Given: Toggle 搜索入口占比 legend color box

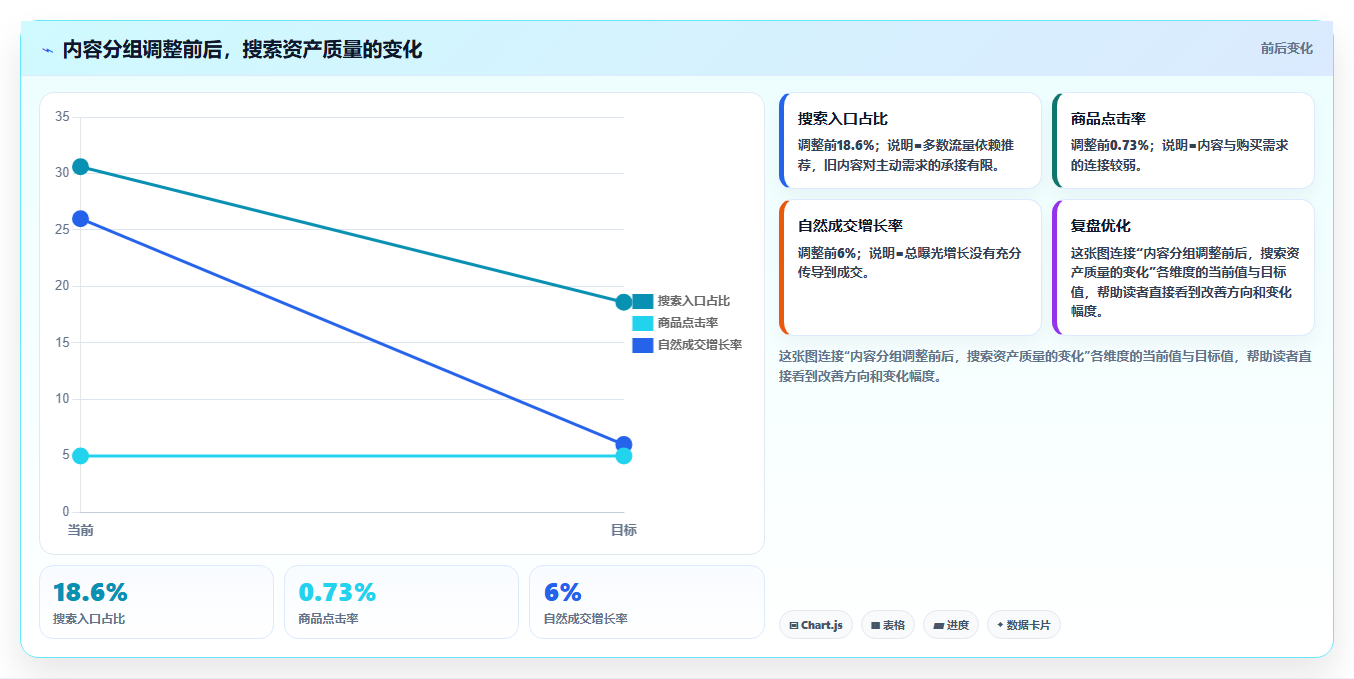Looking at the screenshot, I should tap(643, 301).
